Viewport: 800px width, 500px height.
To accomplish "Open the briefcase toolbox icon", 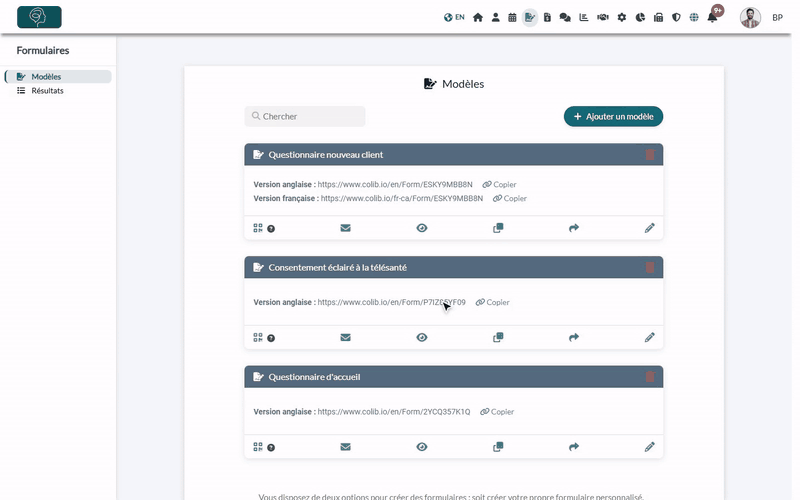I will point(658,17).
